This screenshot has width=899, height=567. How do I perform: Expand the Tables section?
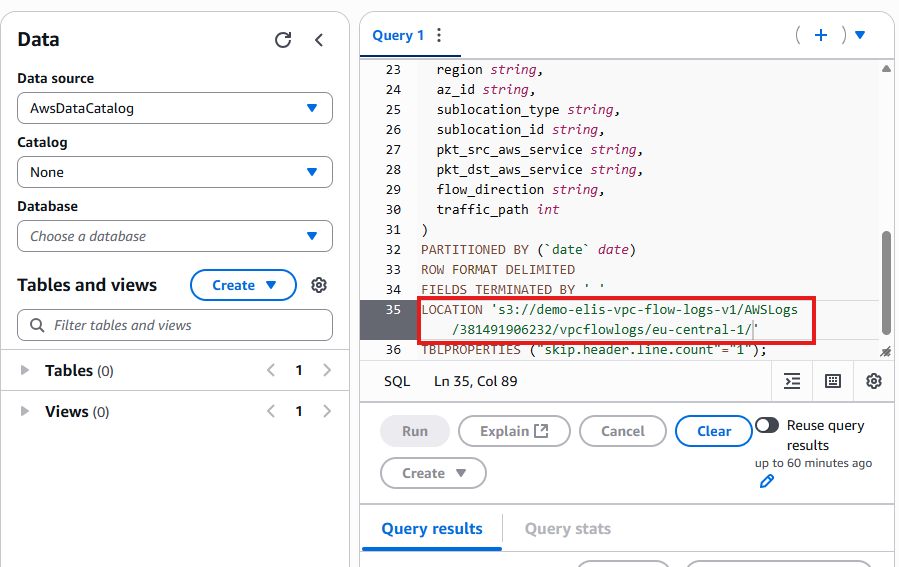(26, 371)
